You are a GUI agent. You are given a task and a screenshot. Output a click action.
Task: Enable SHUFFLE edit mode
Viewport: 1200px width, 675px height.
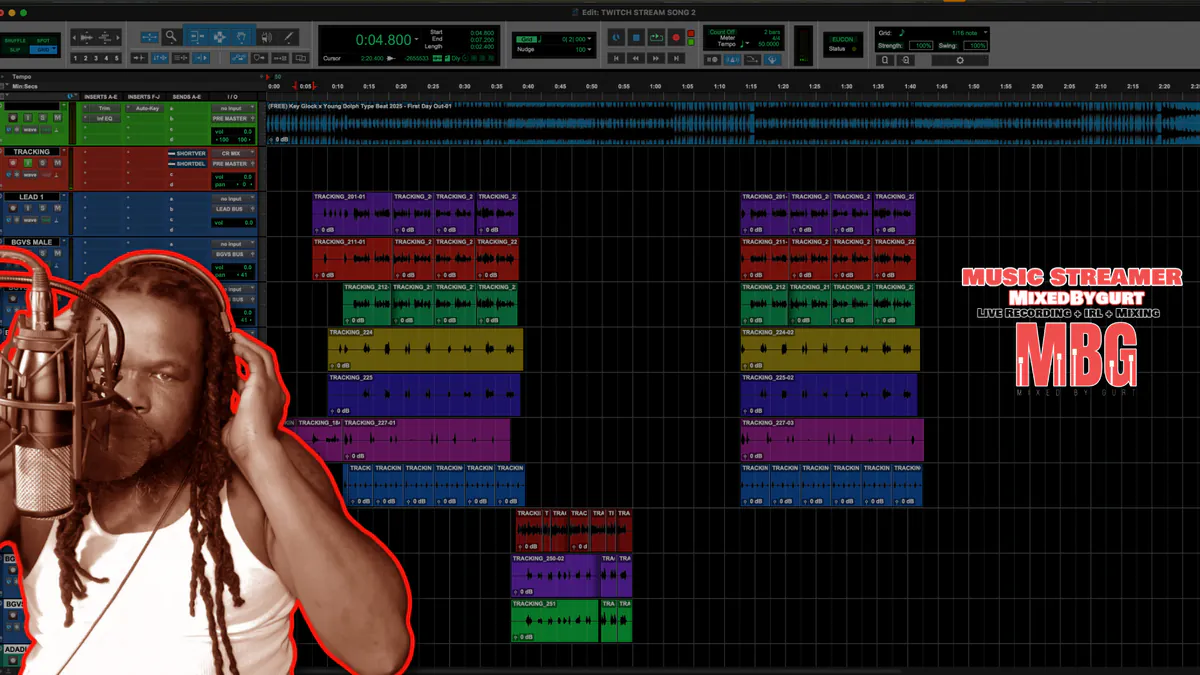15,41
